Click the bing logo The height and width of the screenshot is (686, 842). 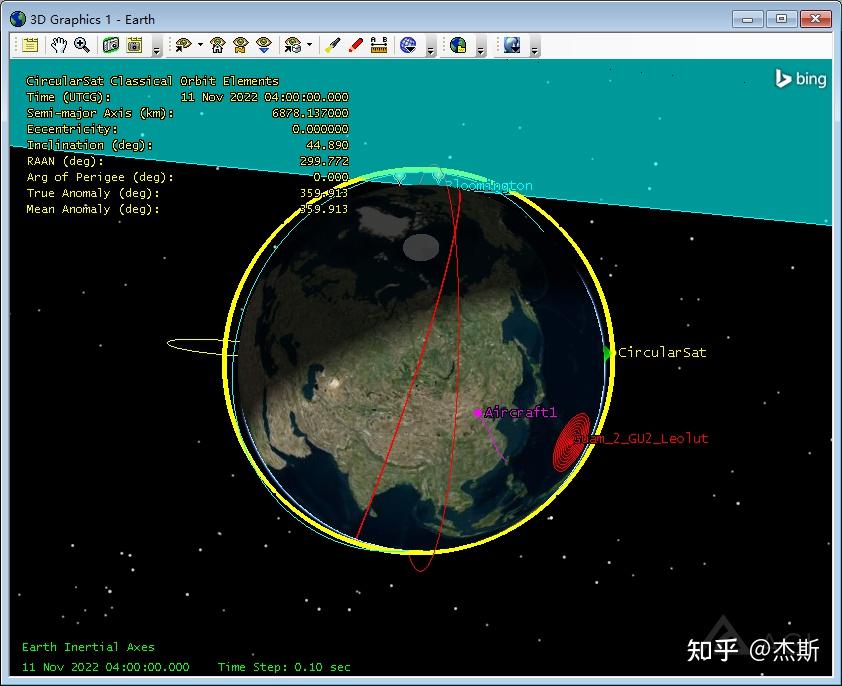pyautogui.click(x=800, y=79)
